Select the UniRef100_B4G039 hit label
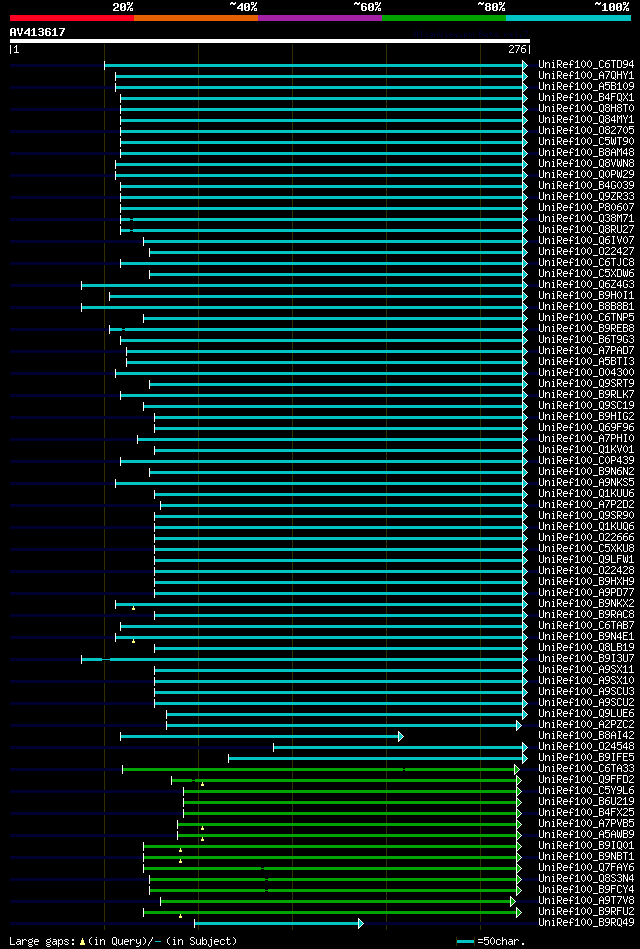This screenshot has width=640, height=949. coord(586,185)
